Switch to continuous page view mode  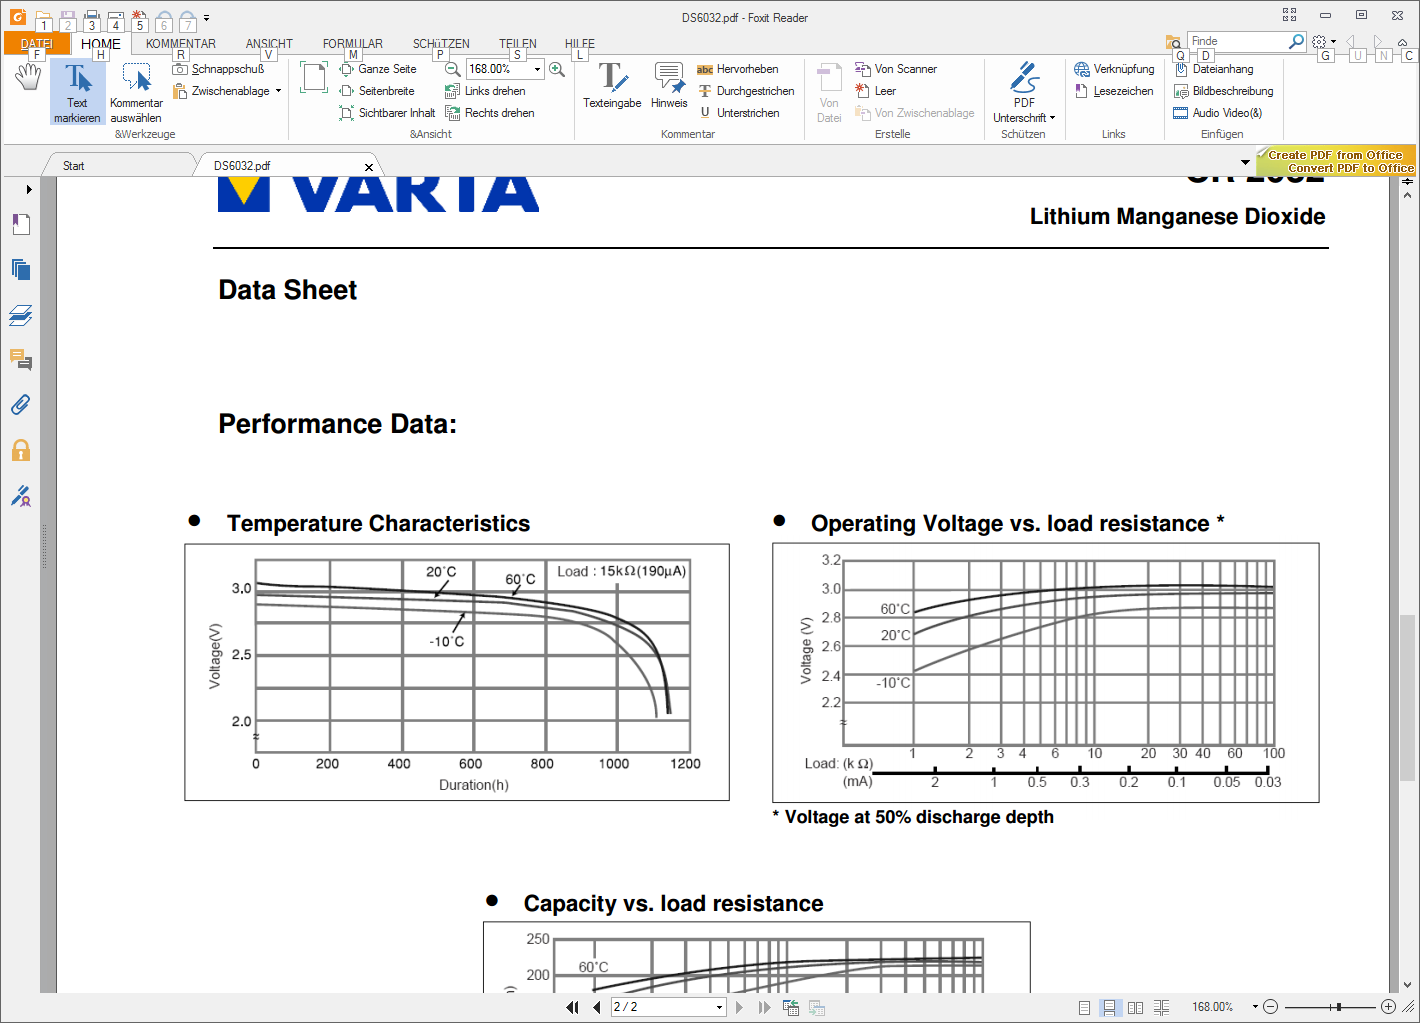click(x=1109, y=1007)
